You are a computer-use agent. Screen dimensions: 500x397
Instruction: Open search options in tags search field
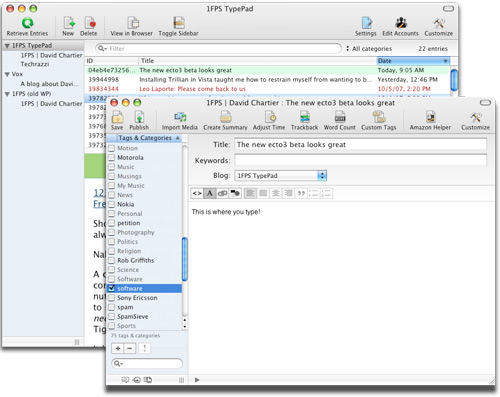tap(118, 363)
